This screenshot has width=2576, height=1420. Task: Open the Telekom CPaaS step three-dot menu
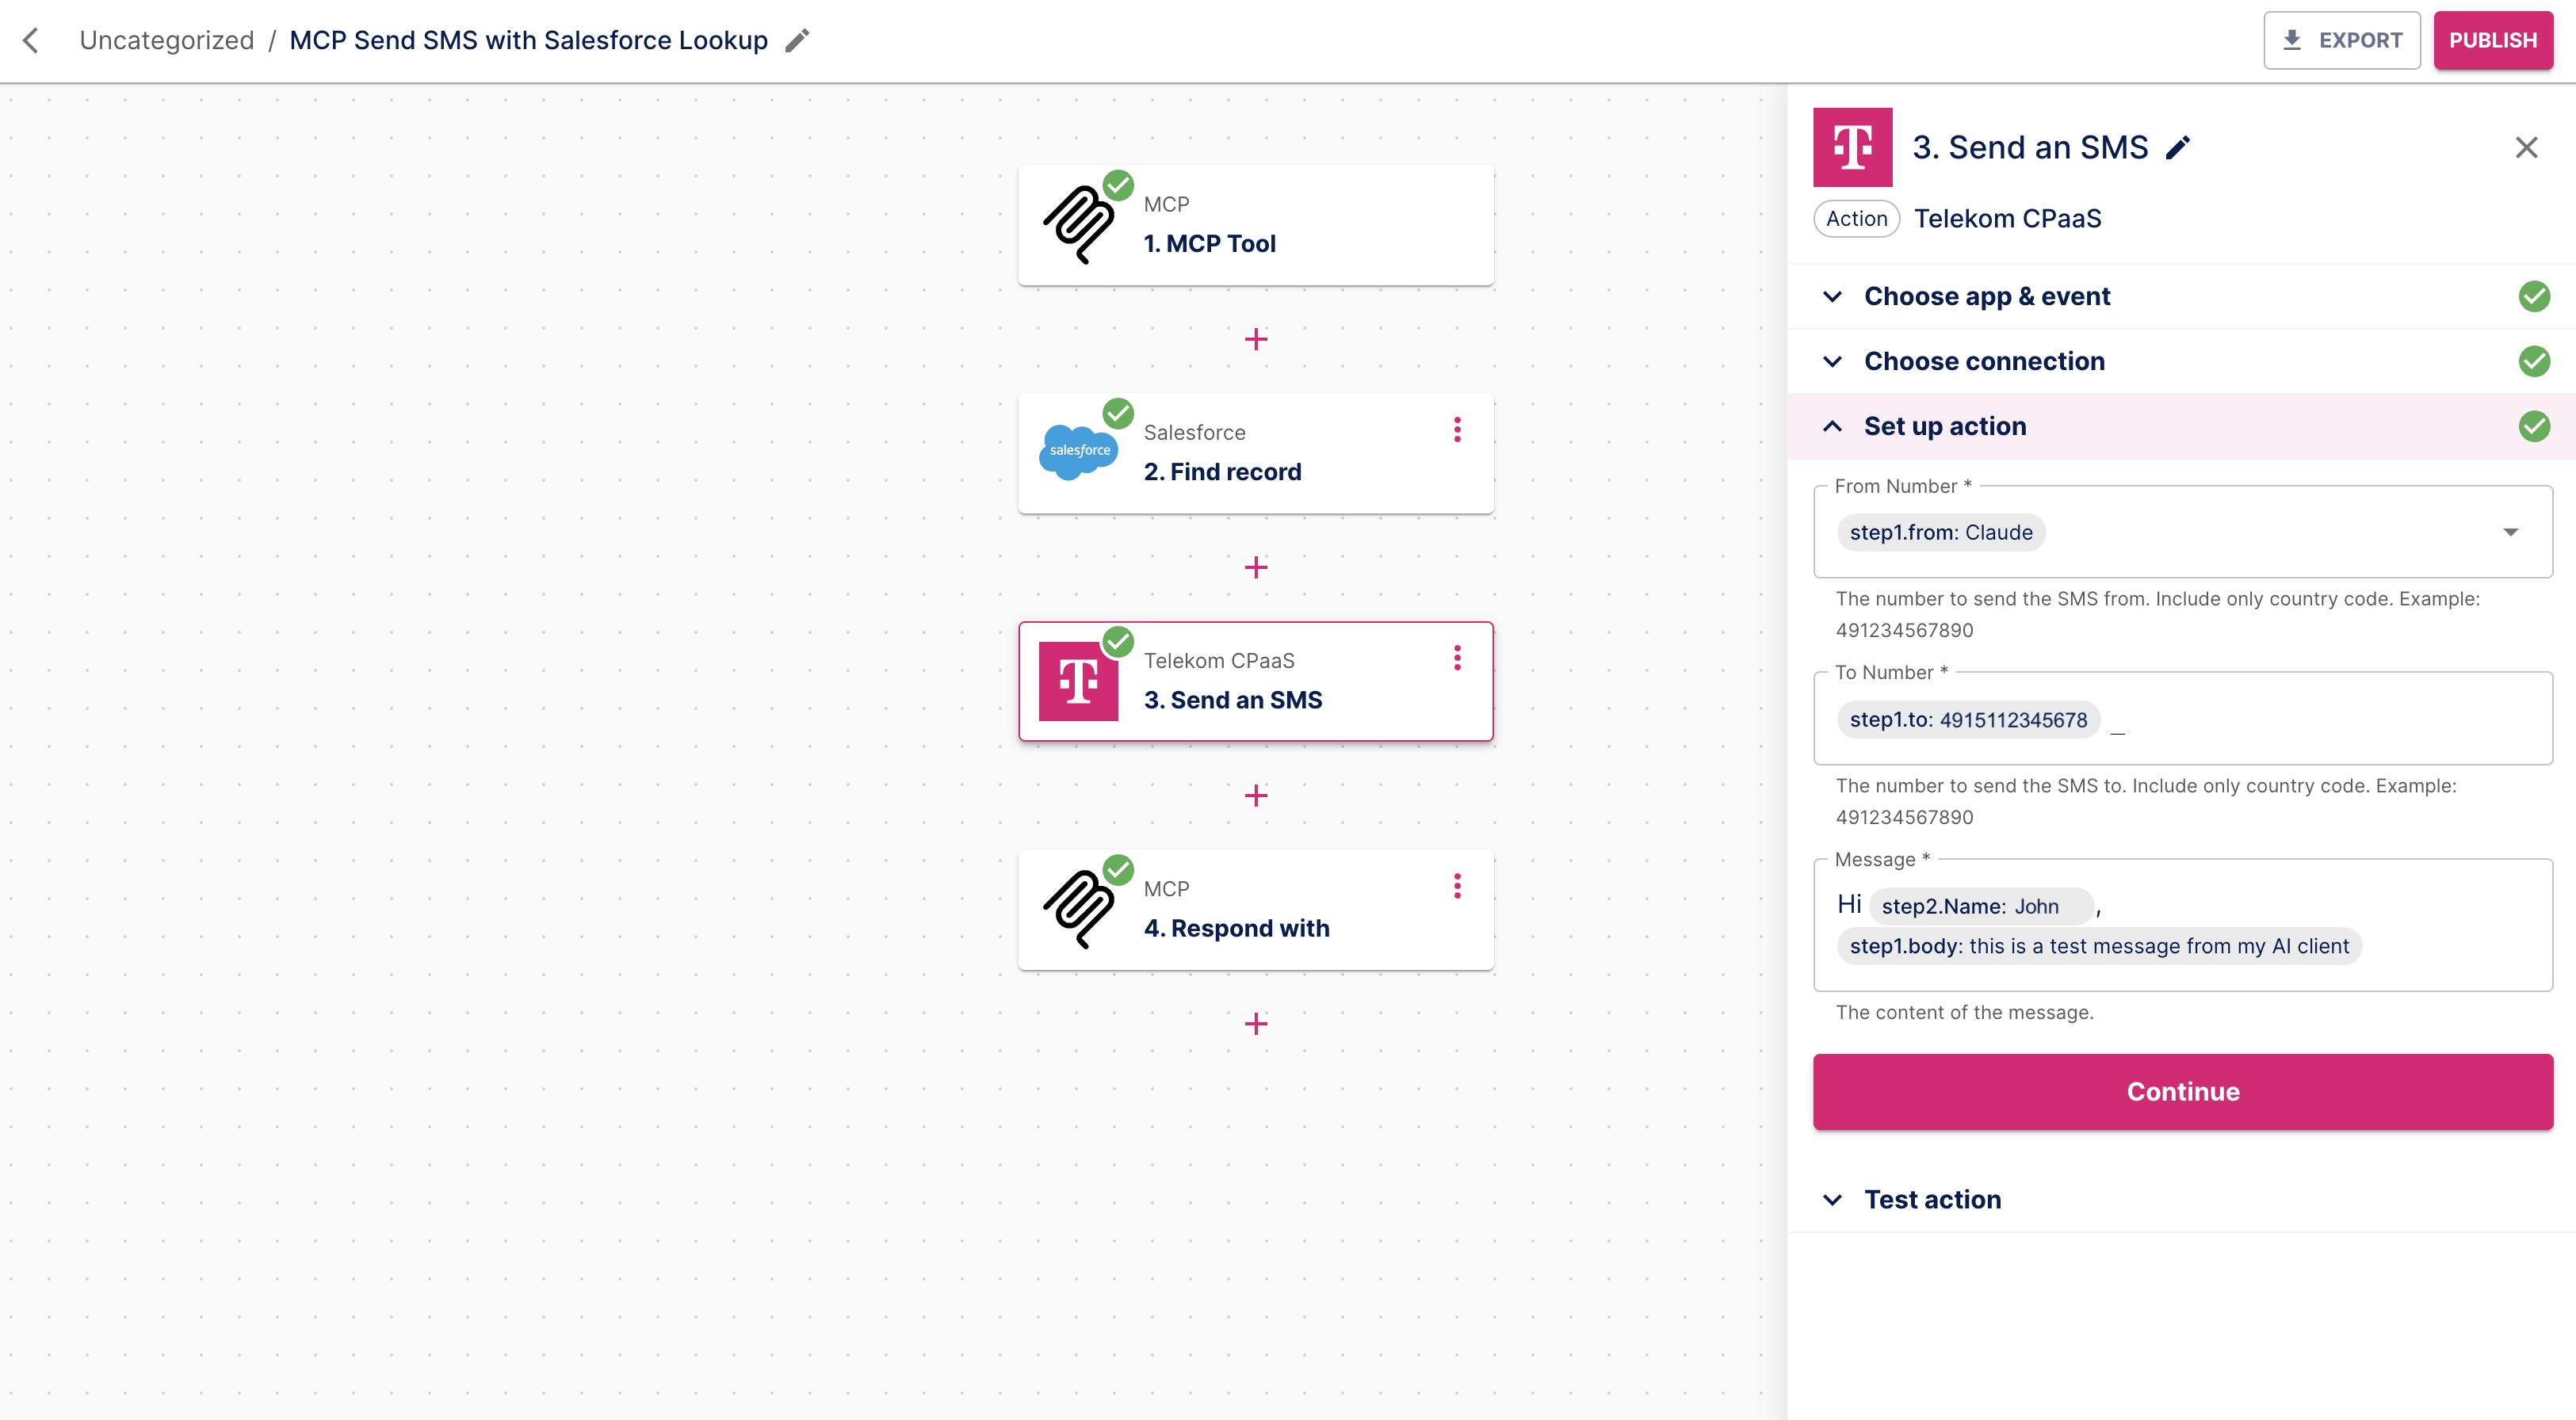coord(1457,658)
